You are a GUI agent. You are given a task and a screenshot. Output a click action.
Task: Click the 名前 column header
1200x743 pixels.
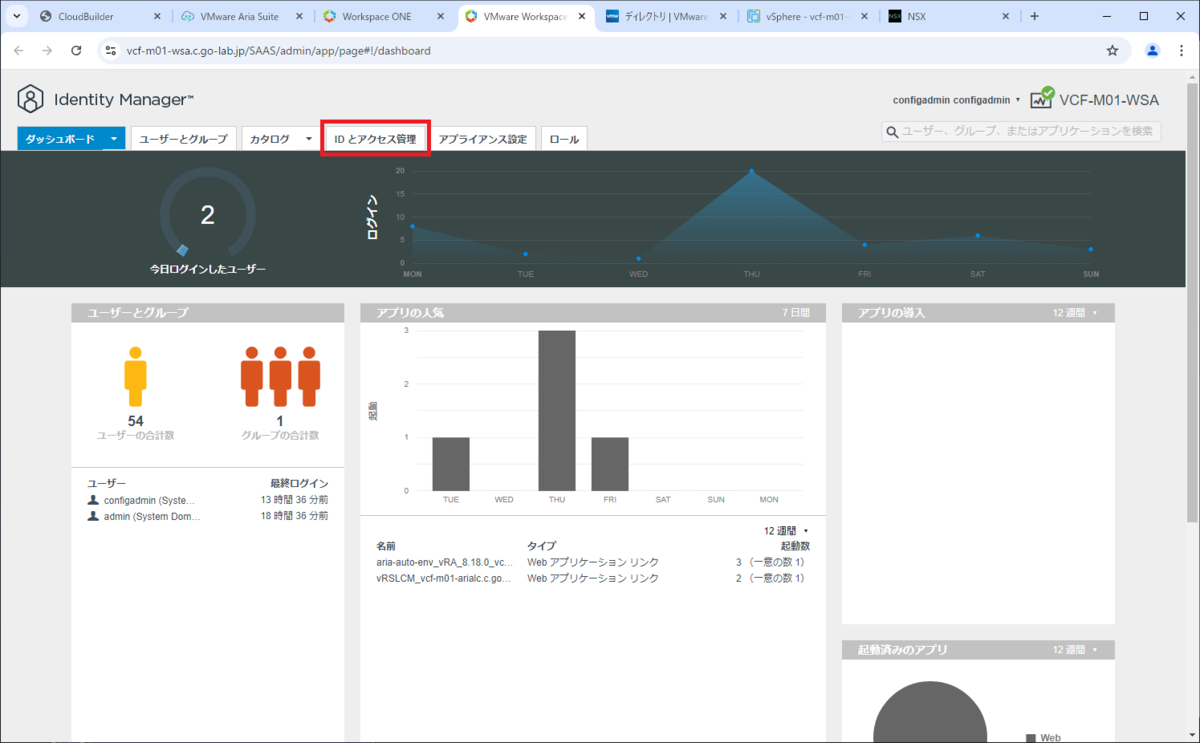pyautogui.click(x=386, y=546)
